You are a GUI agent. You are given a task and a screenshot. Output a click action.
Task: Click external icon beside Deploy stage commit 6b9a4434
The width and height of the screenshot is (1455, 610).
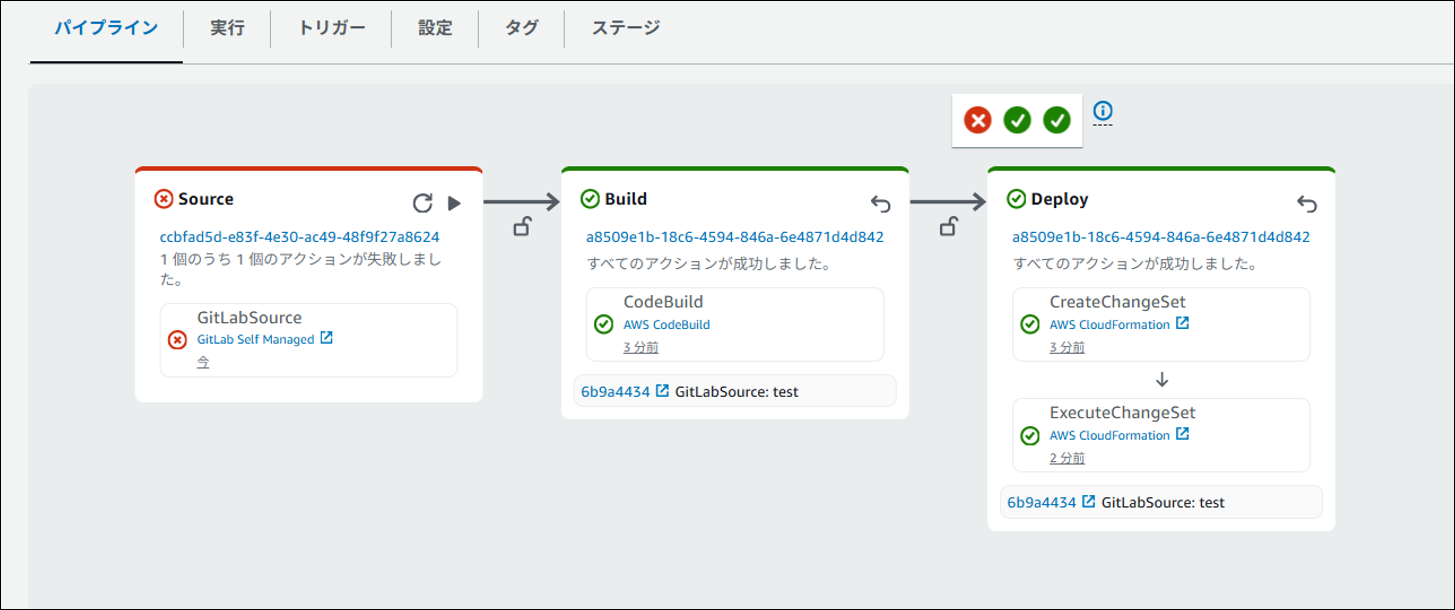click(x=1088, y=502)
